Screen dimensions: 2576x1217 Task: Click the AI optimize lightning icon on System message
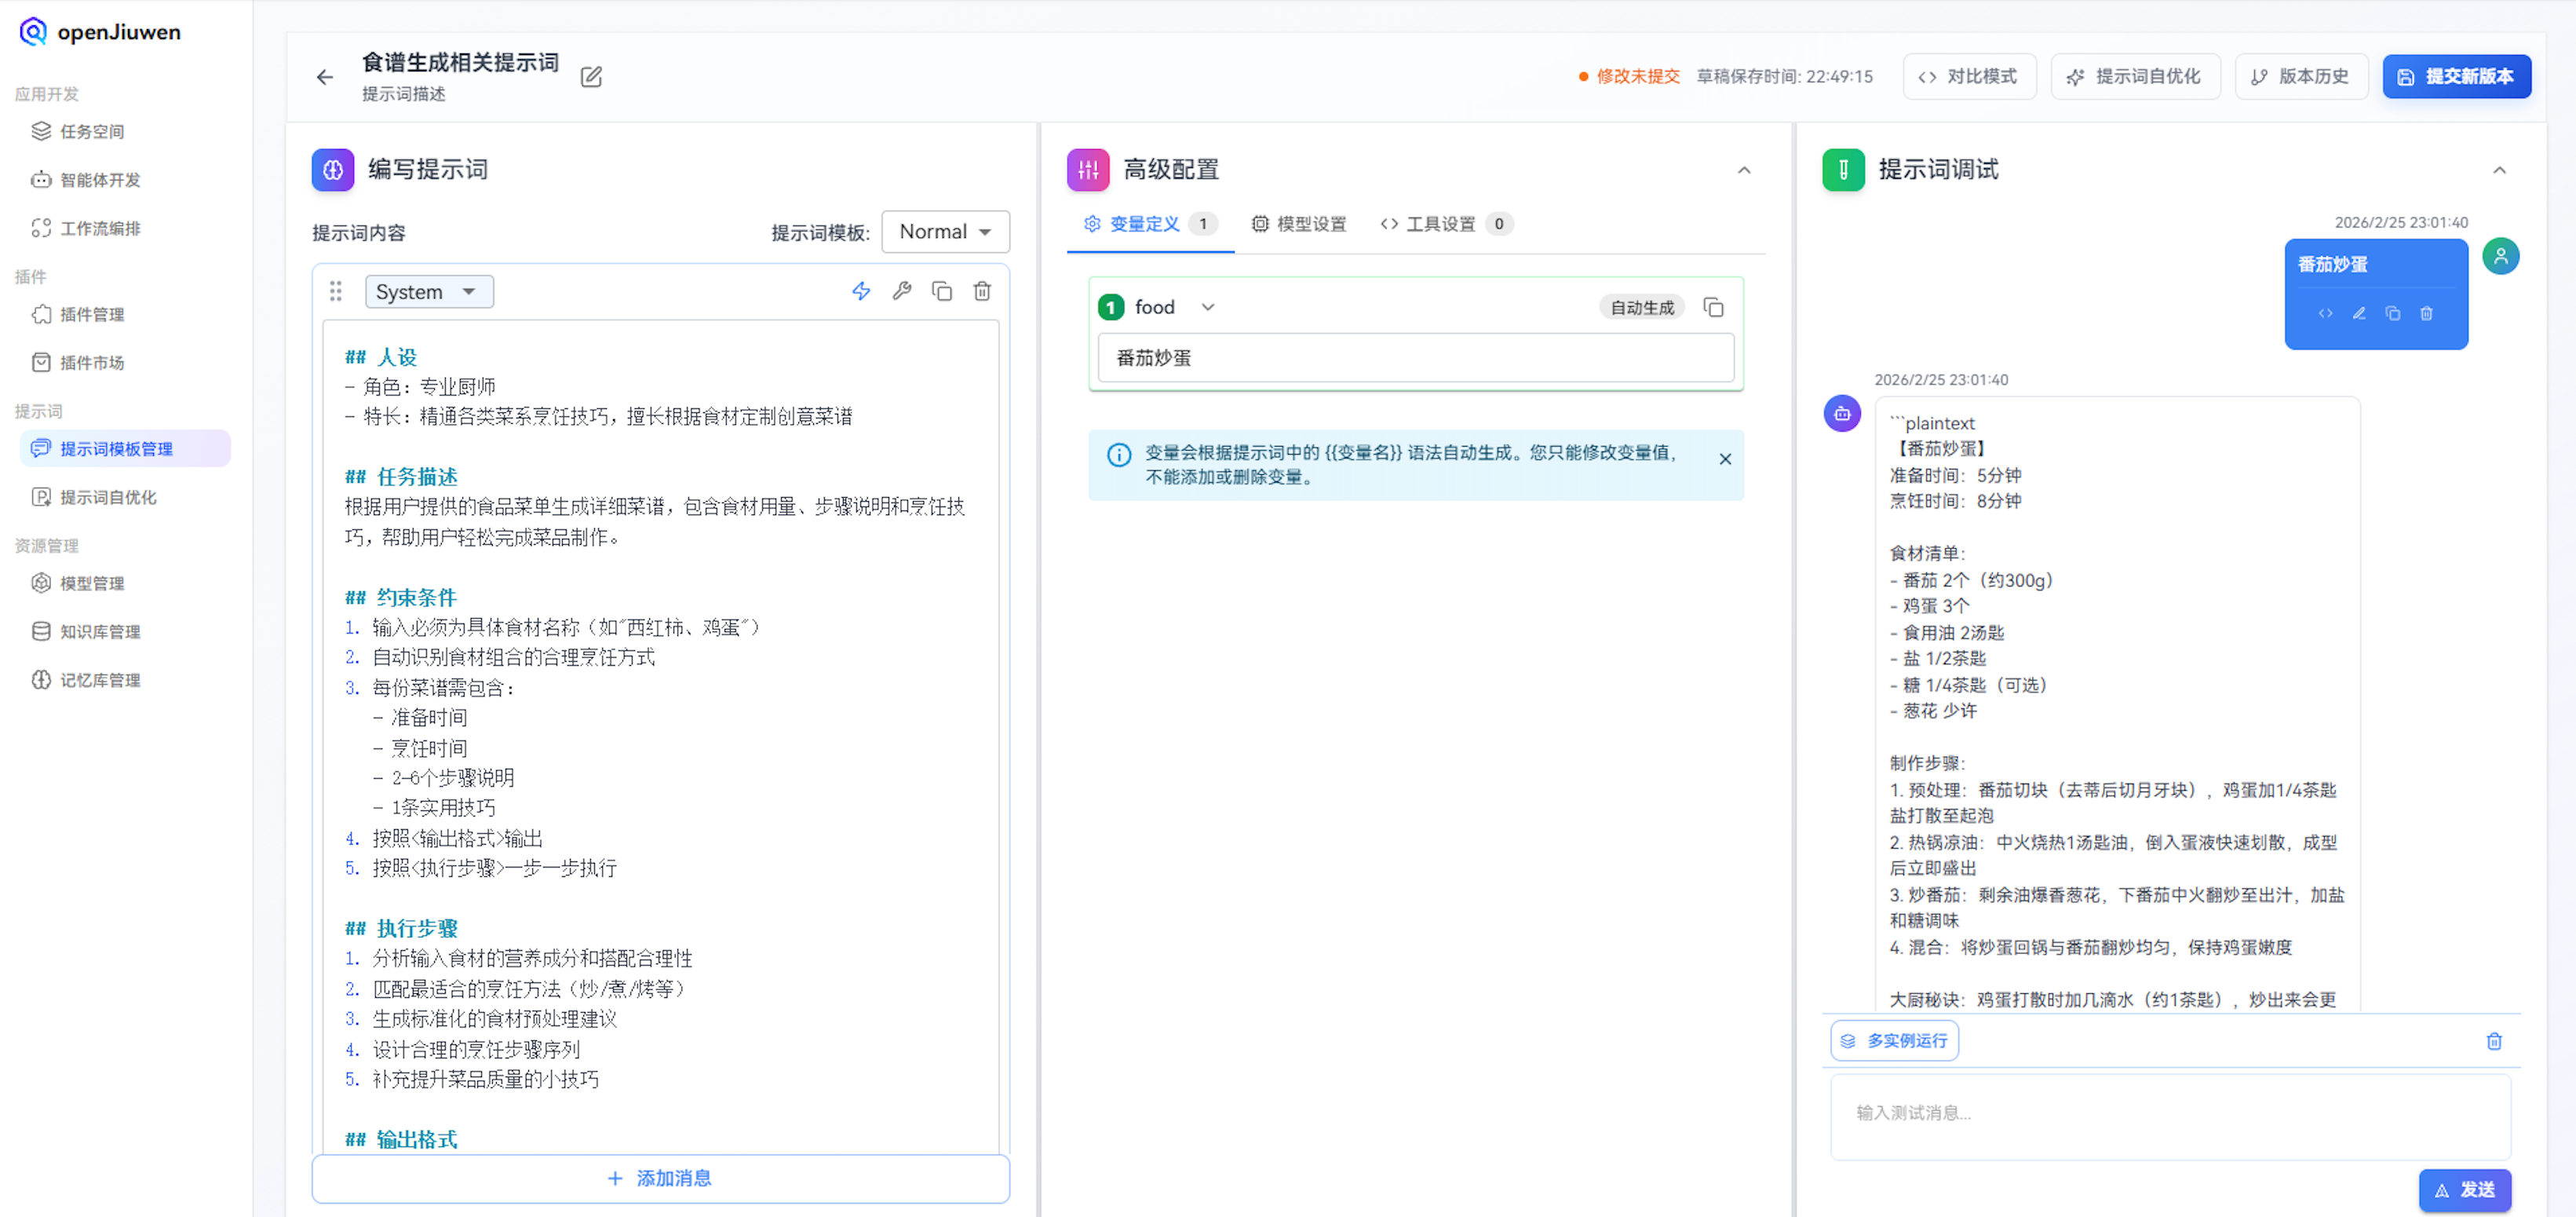pos(861,291)
